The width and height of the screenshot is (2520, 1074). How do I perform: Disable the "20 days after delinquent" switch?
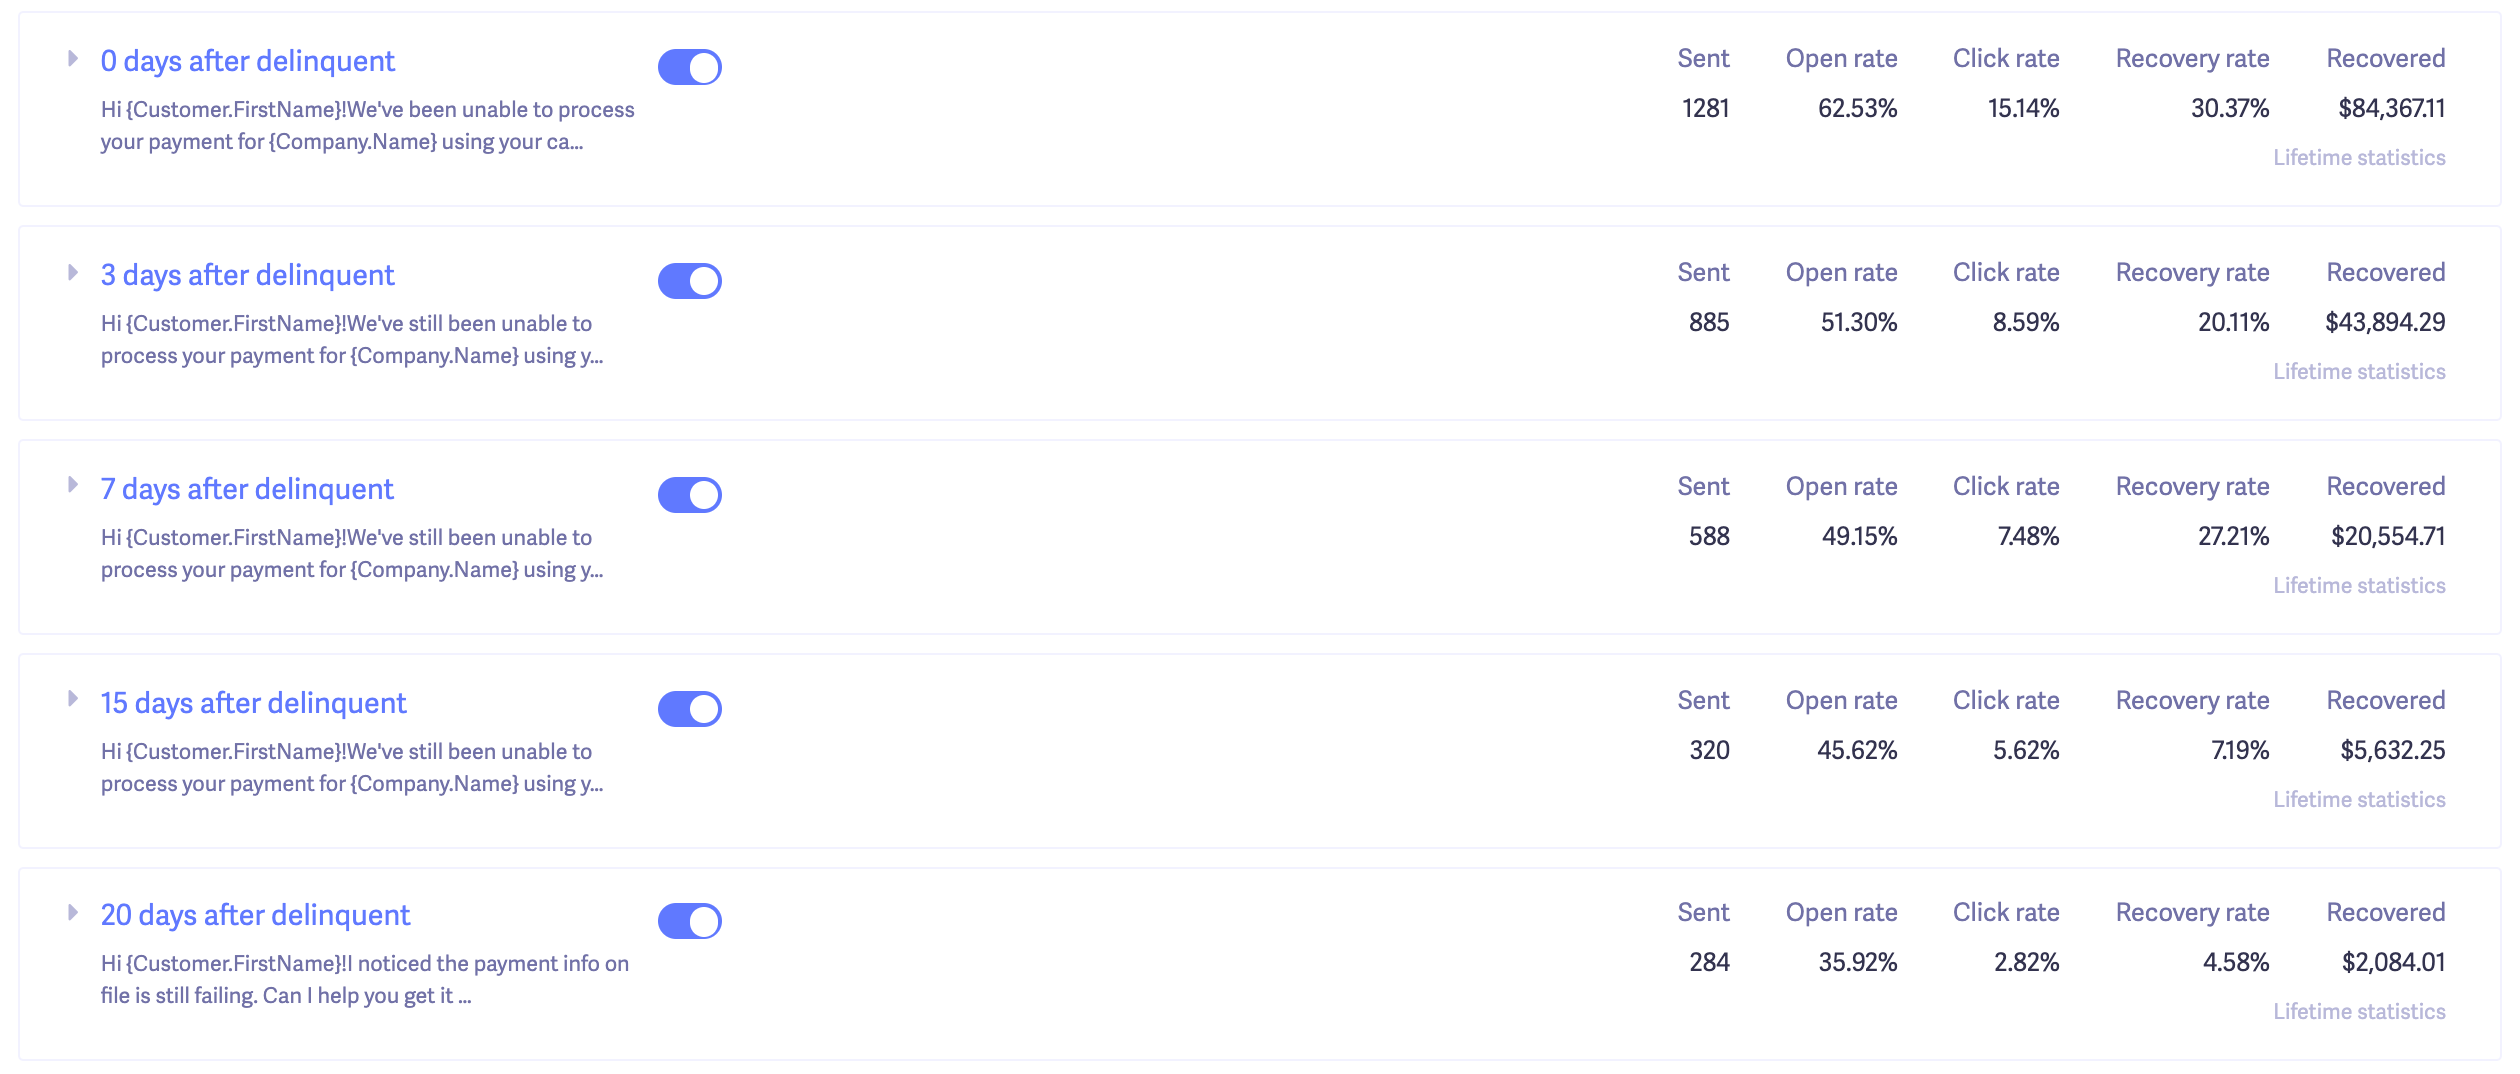coord(690,921)
